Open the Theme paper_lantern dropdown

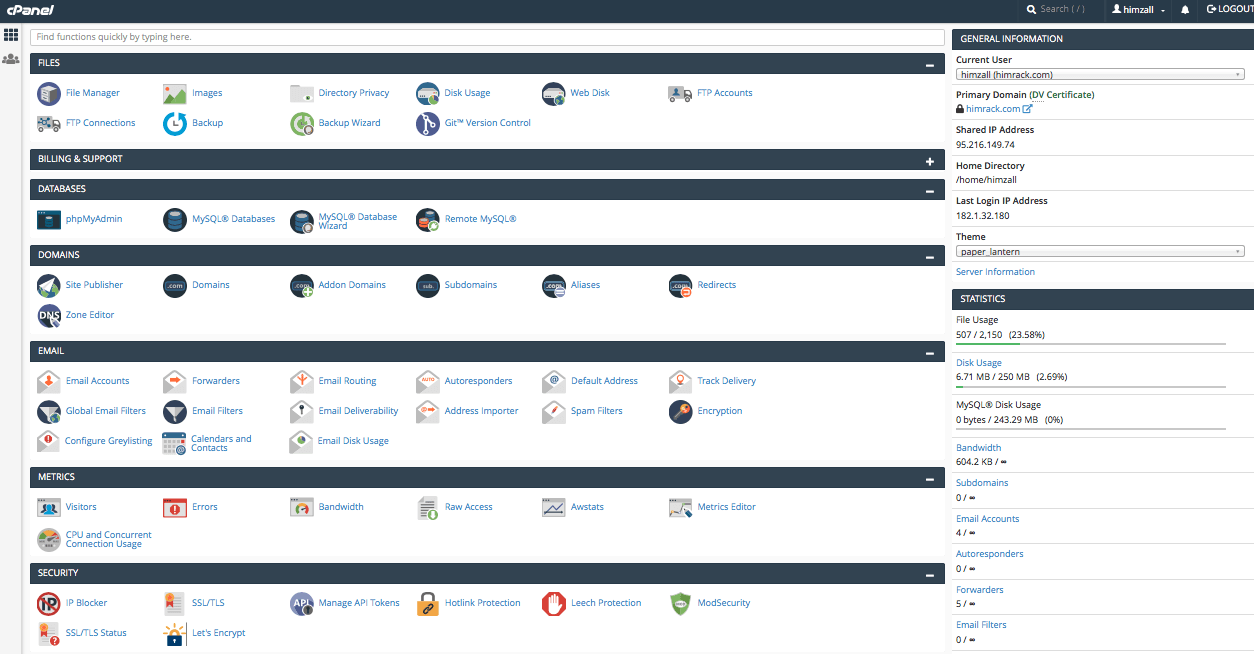coord(1100,252)
